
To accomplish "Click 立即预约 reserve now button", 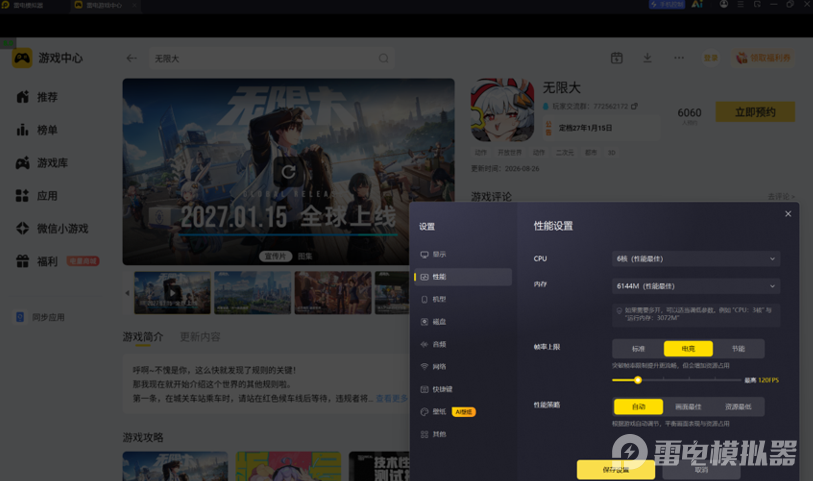I will click(755, 112).
